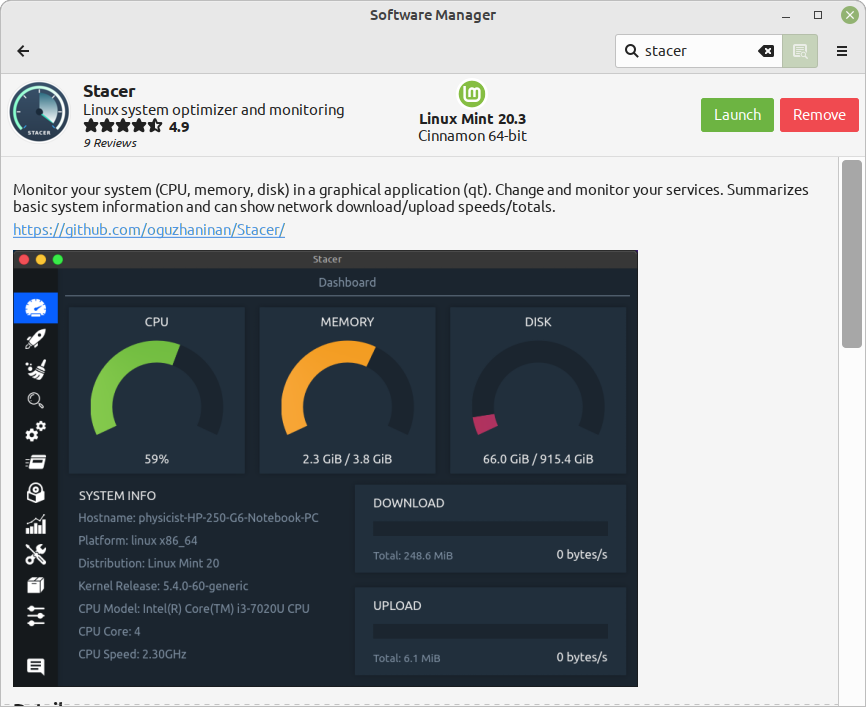Image resolution: width=866 pixels, height=707 pixels.
Task: Click the magnifier icon in search box
Action: 632,51
